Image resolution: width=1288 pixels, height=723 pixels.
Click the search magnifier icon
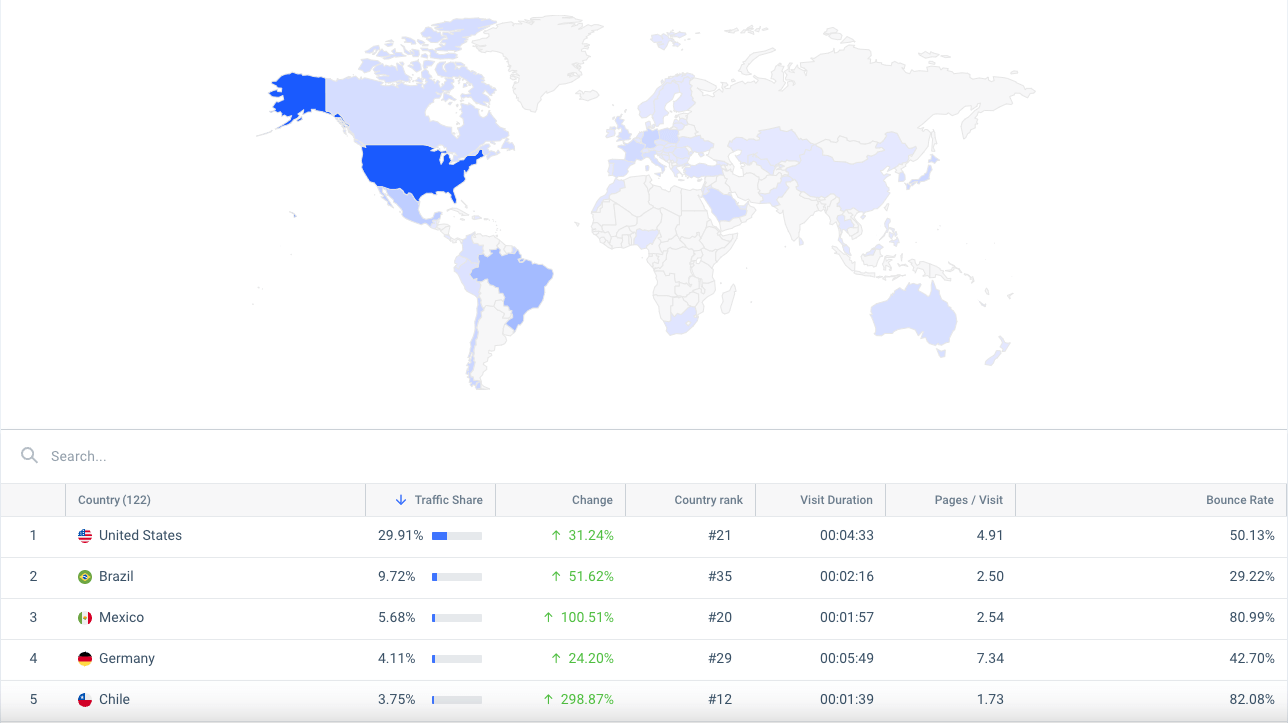click(30, 456)
